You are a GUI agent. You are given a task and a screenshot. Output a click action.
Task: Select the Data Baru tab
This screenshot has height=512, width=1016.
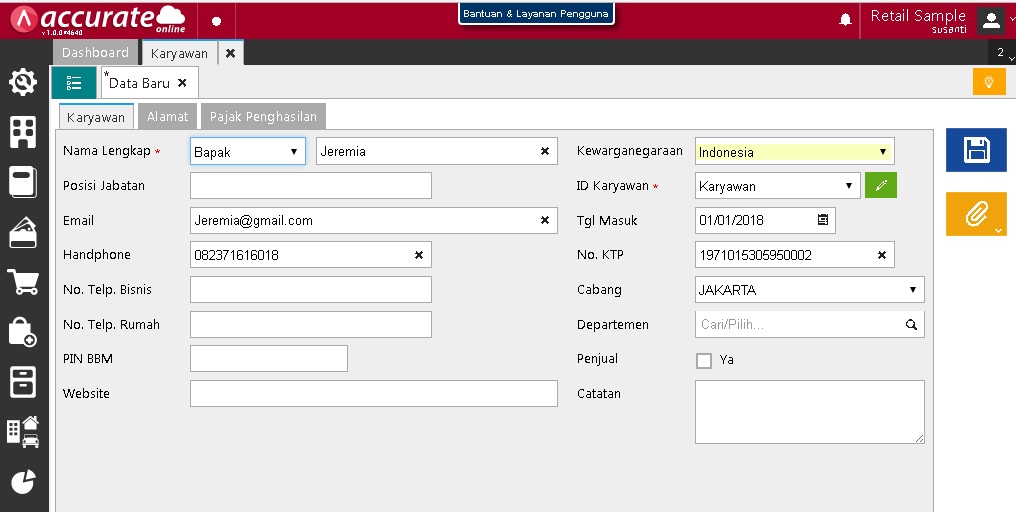139,83
